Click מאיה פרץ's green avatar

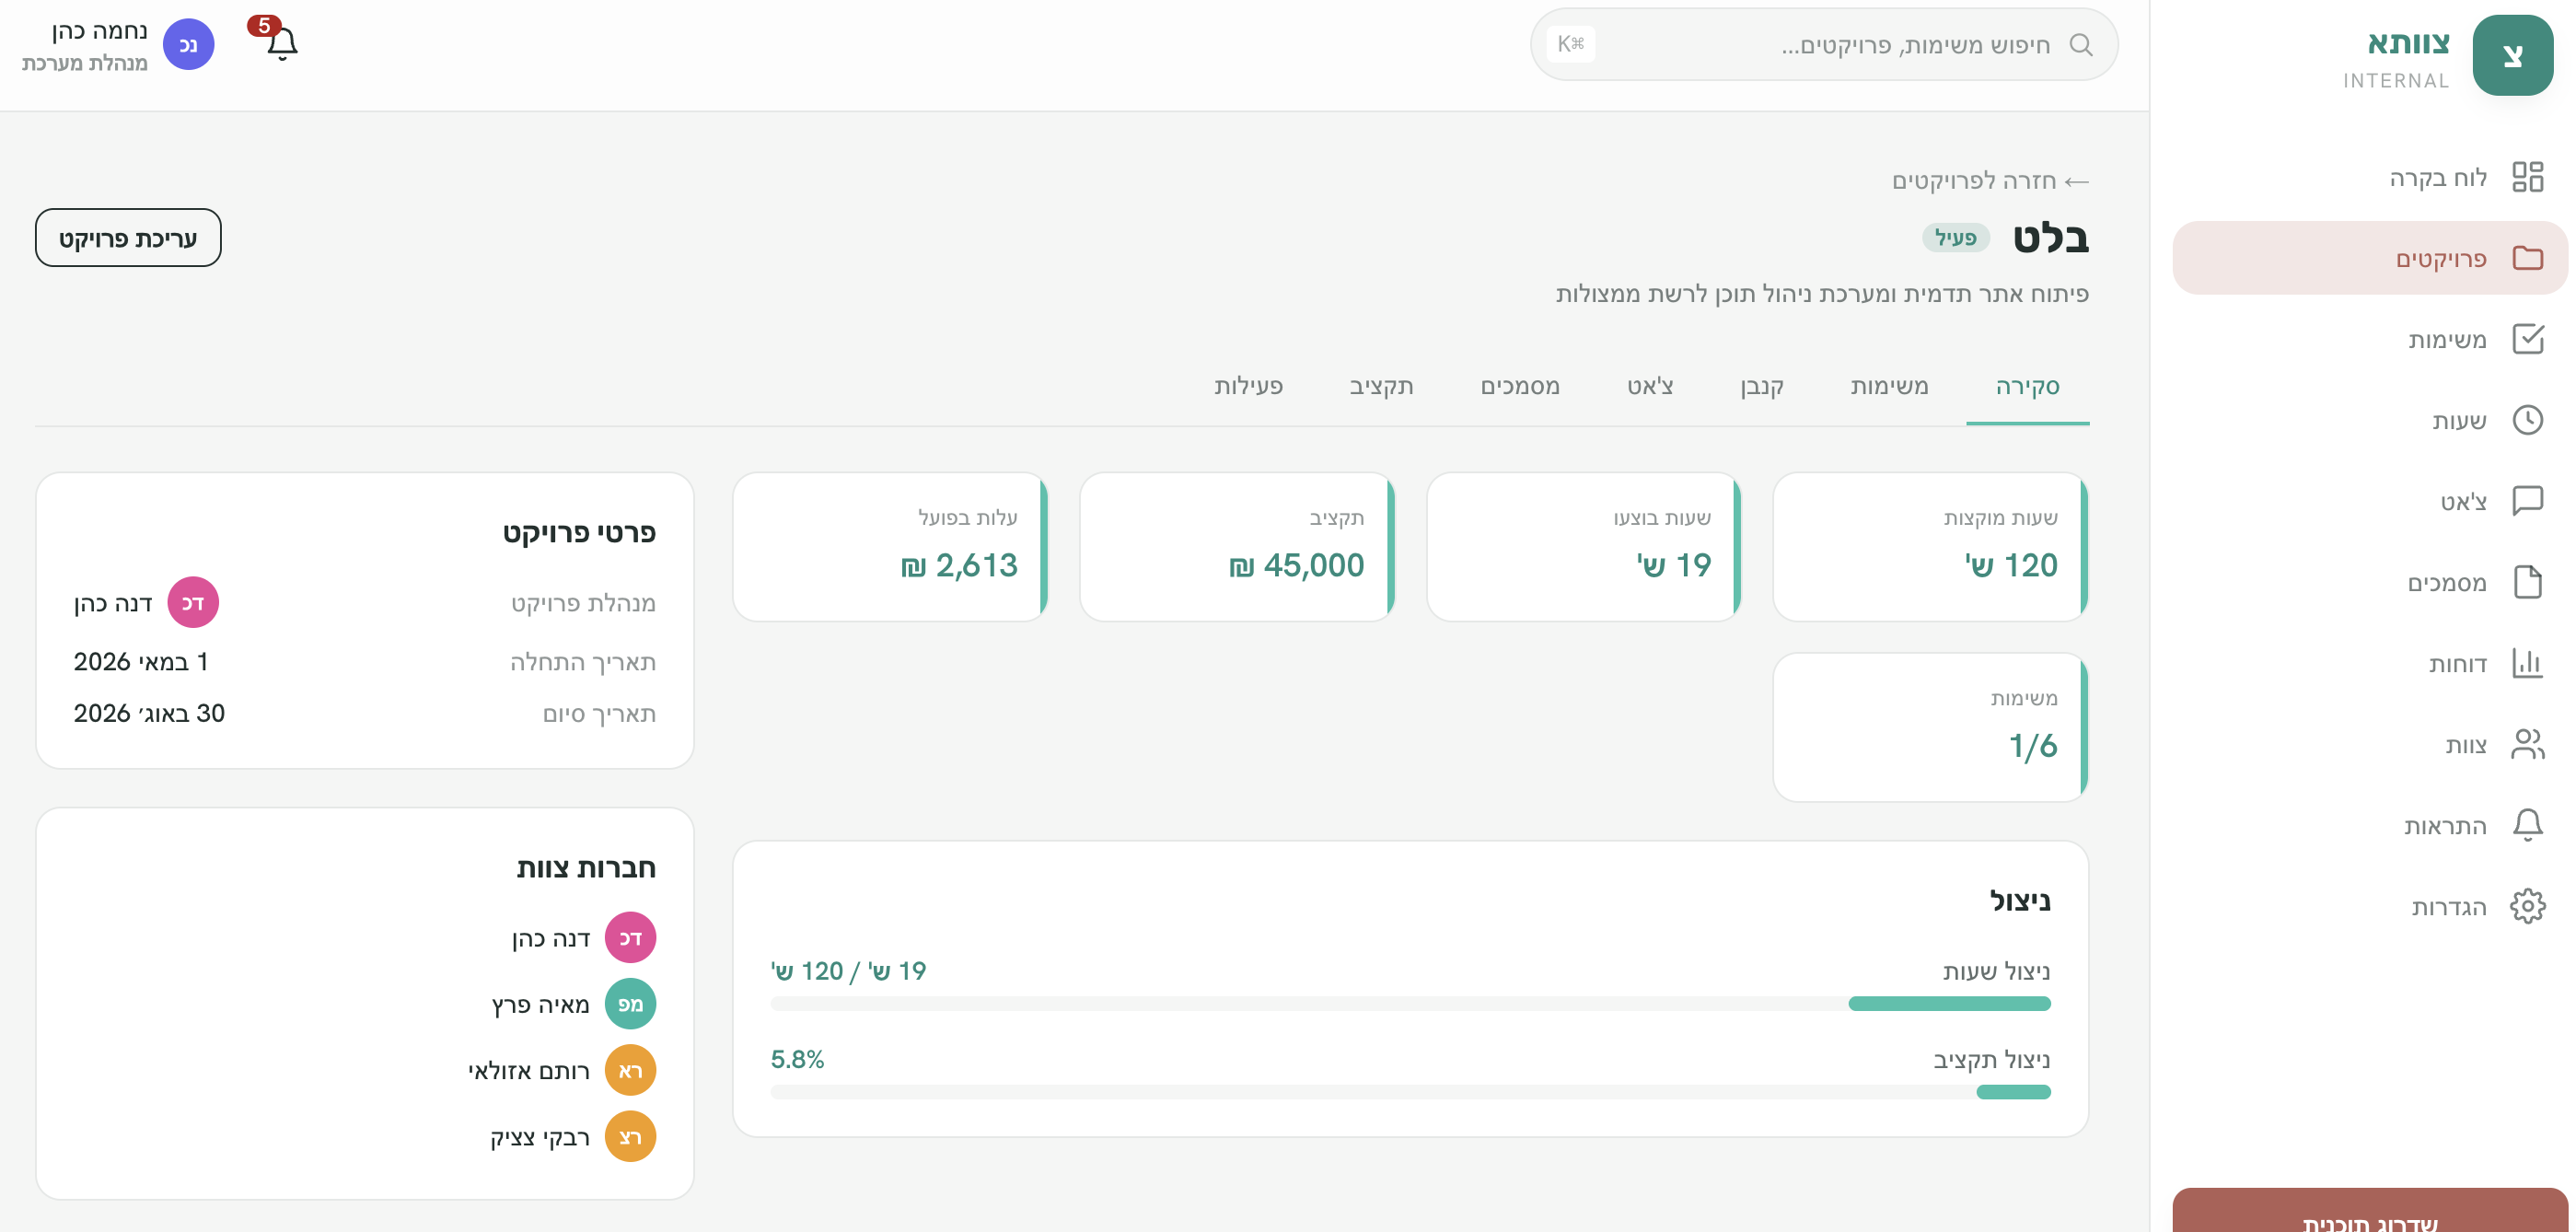[x=630, y=1003]
